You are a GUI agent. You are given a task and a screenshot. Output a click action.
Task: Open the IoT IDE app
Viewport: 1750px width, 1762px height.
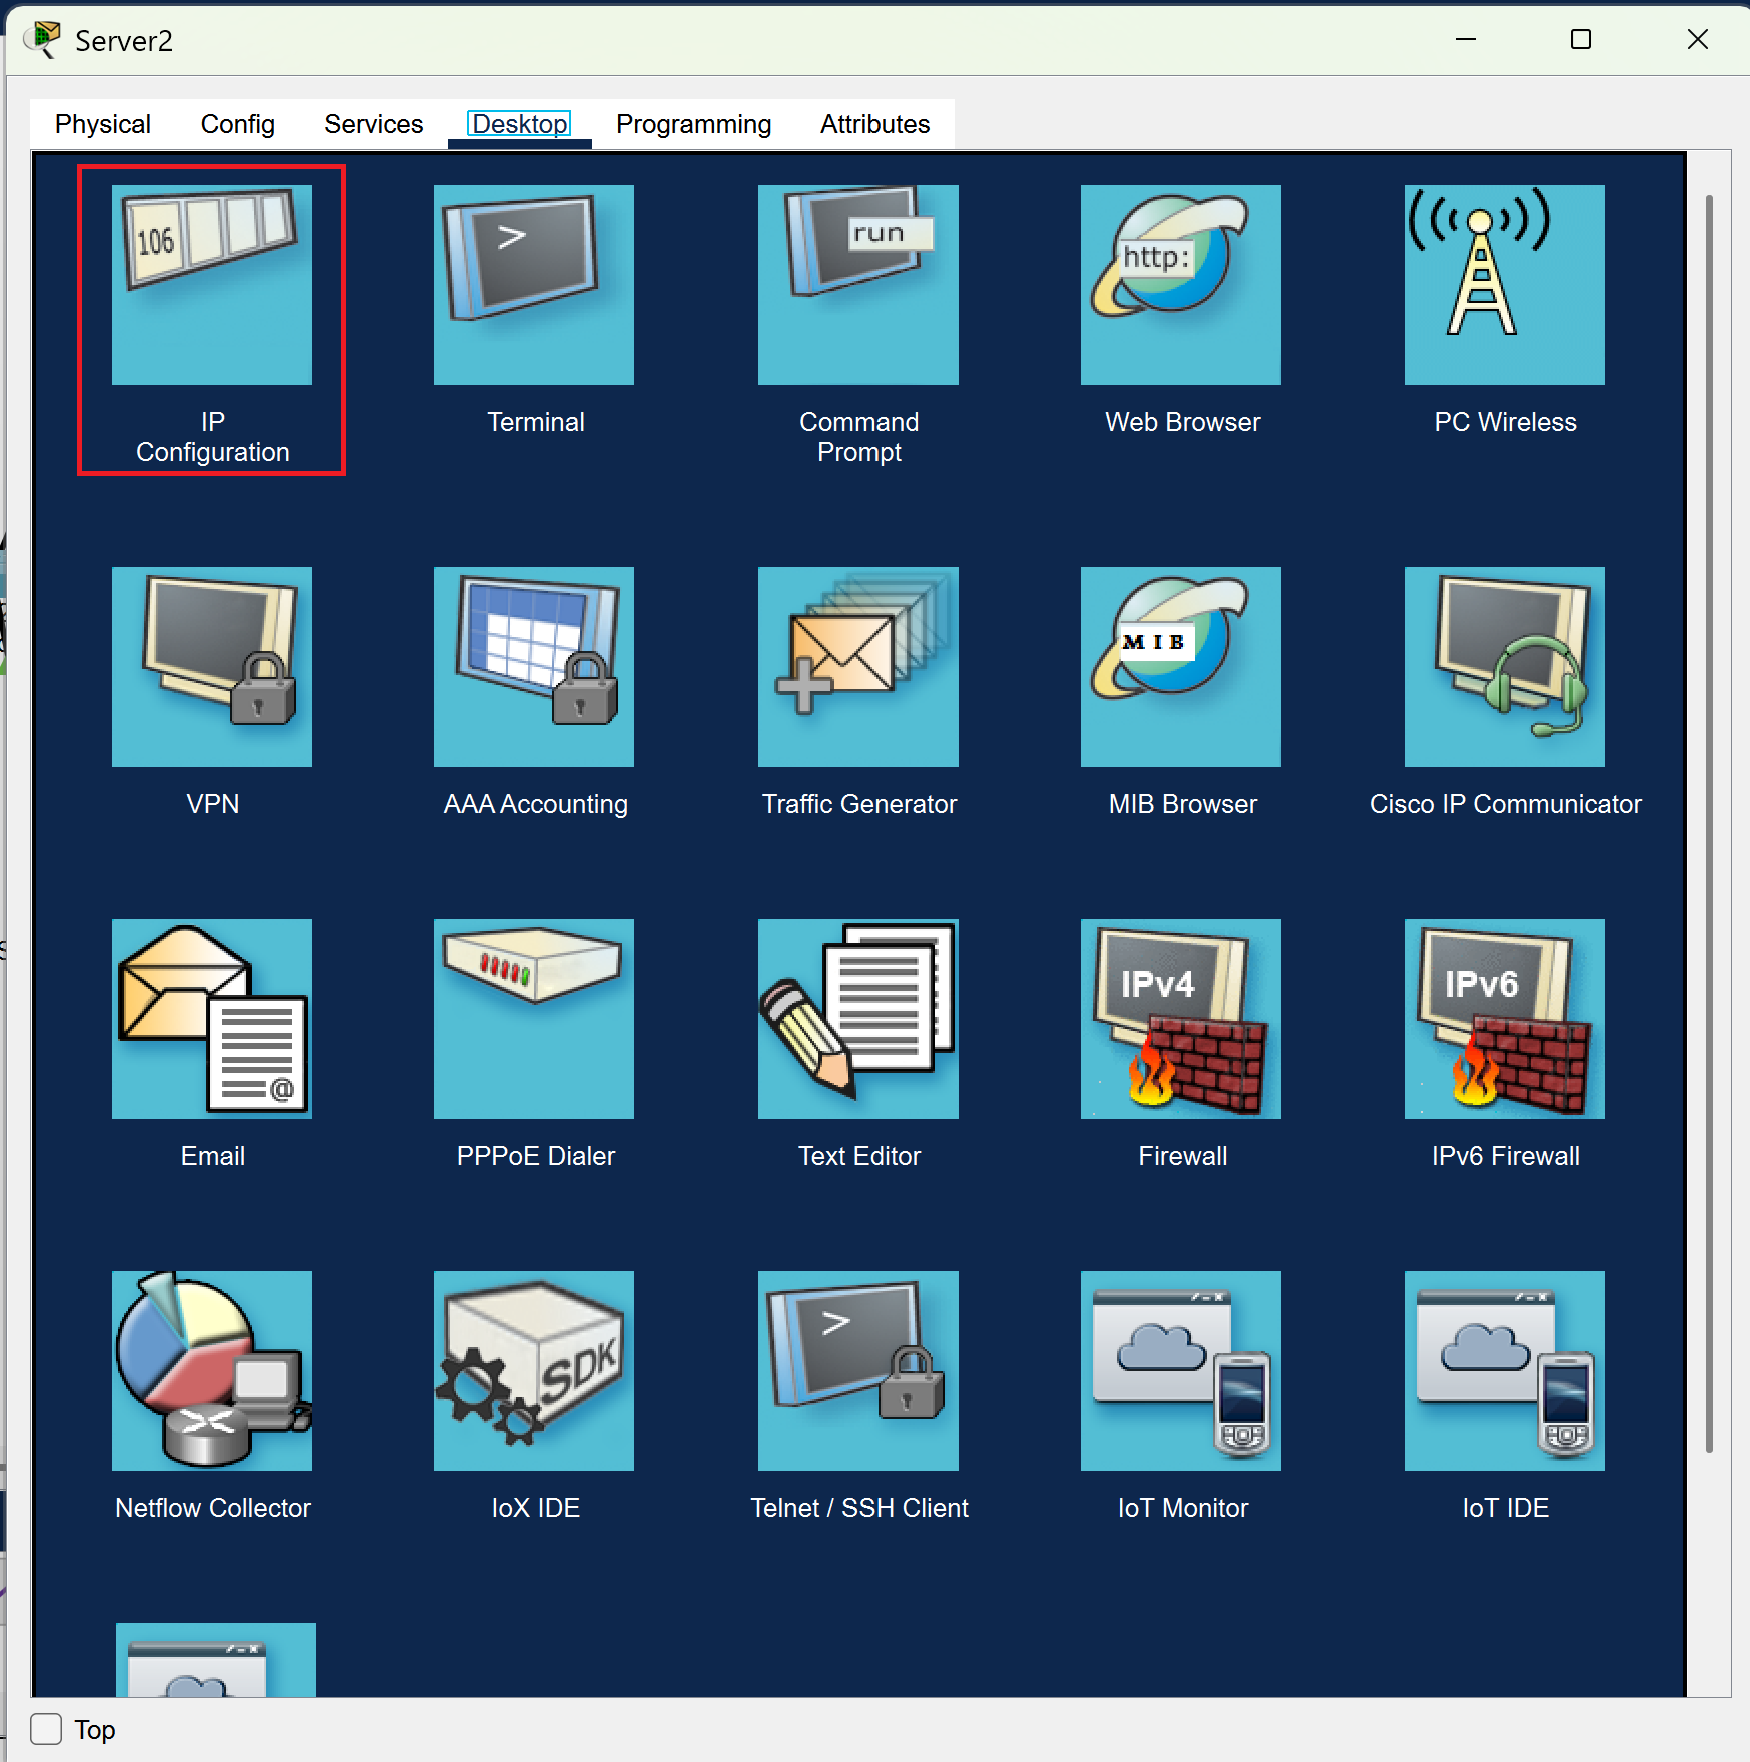(x=1505, y=1371)
